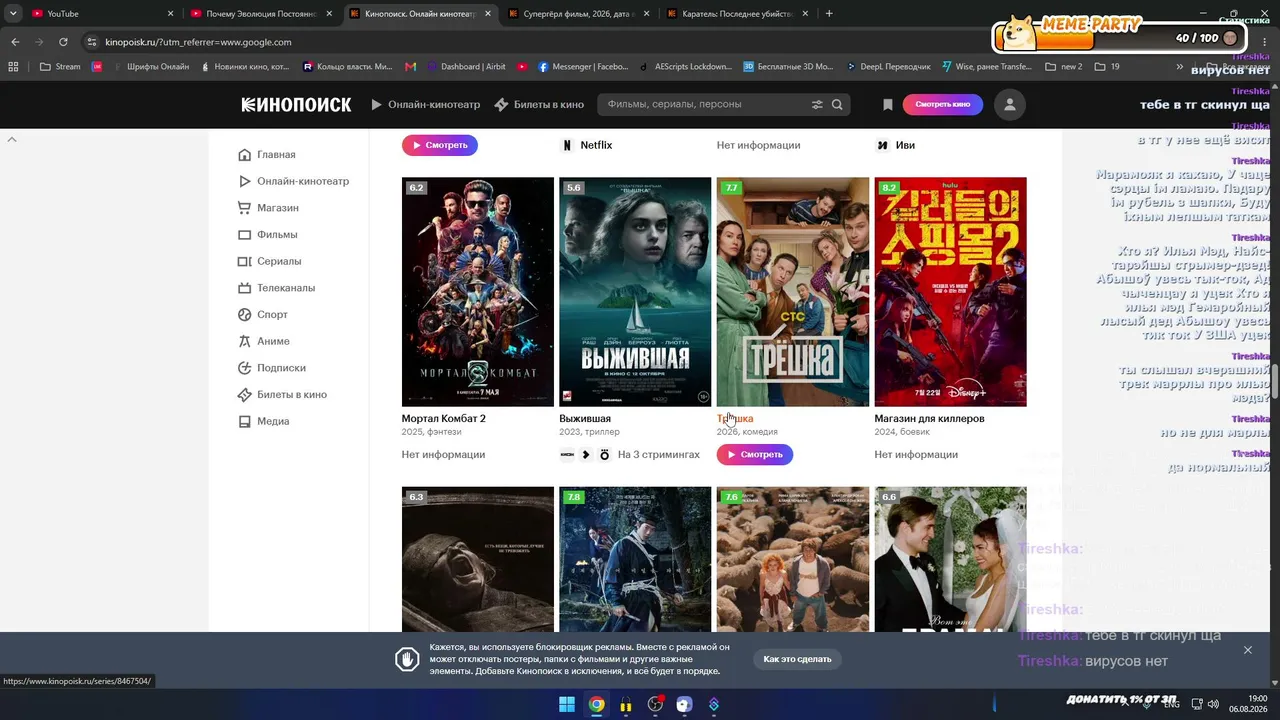Screen dimensions: 1280x720
Task: Click the Магазин cart icon in sidebar
Action: point(244,208)
